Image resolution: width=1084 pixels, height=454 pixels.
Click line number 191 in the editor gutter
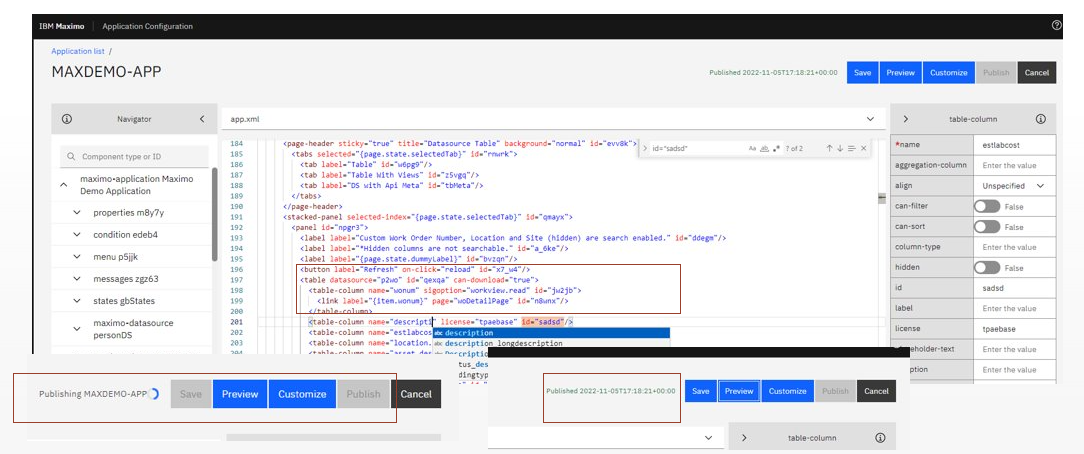[x=236, y=217]
